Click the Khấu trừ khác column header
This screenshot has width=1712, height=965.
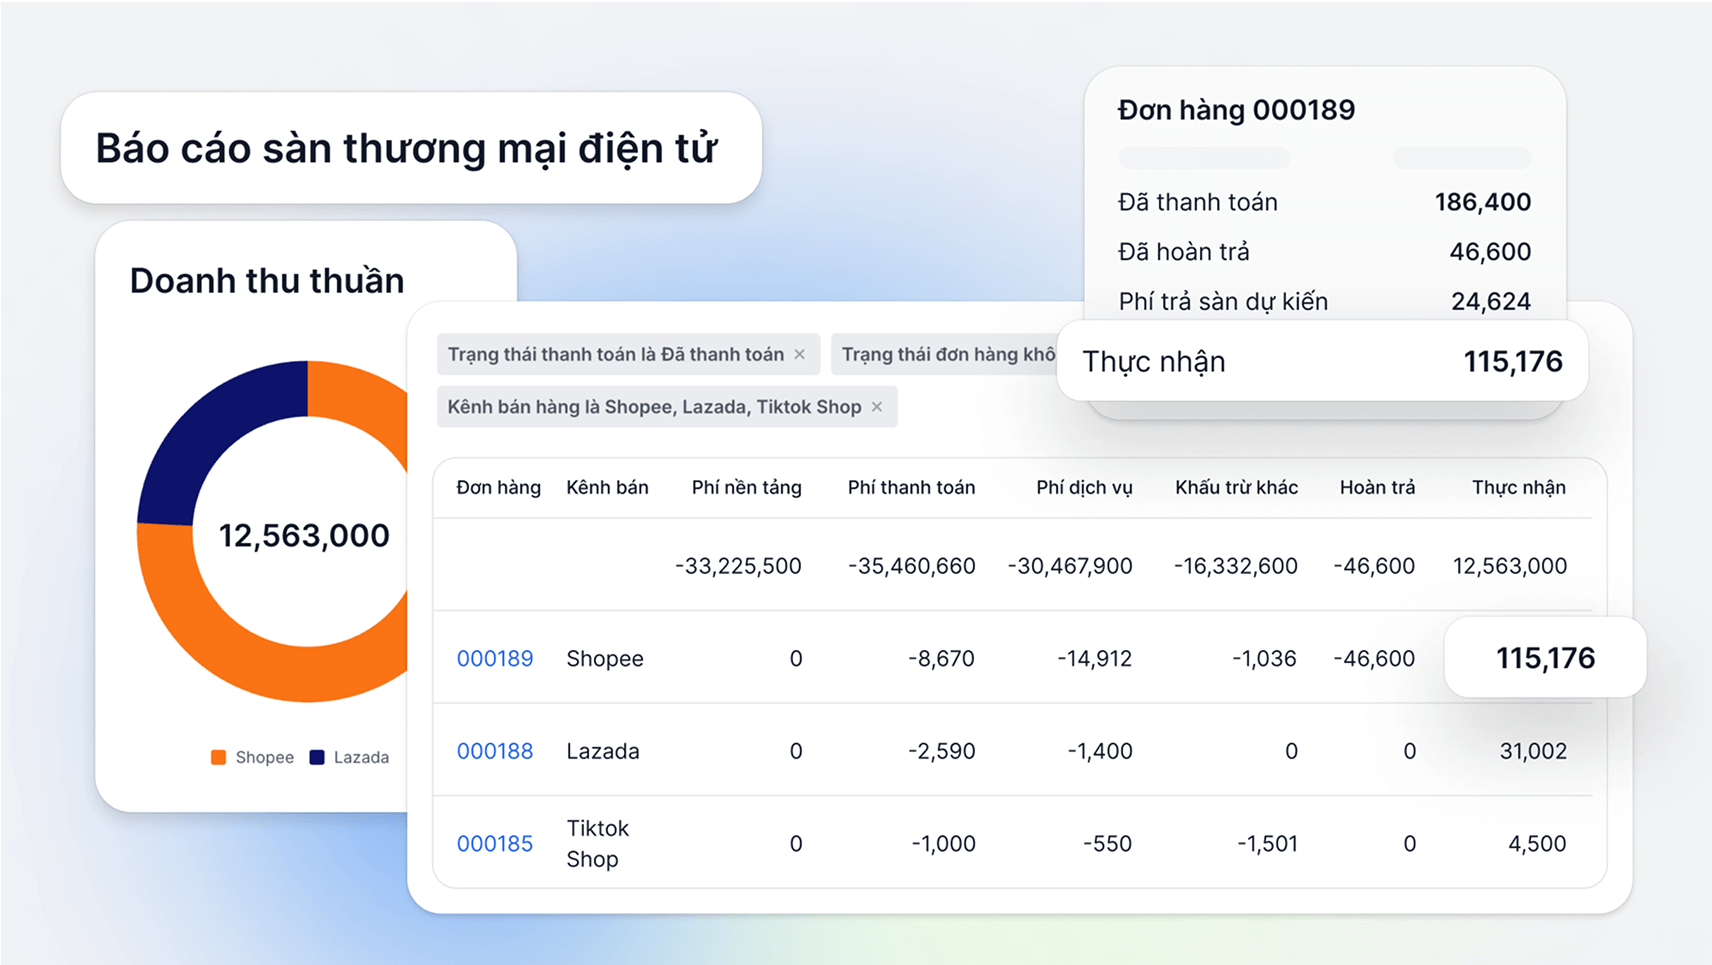(x=1236, y=487)
